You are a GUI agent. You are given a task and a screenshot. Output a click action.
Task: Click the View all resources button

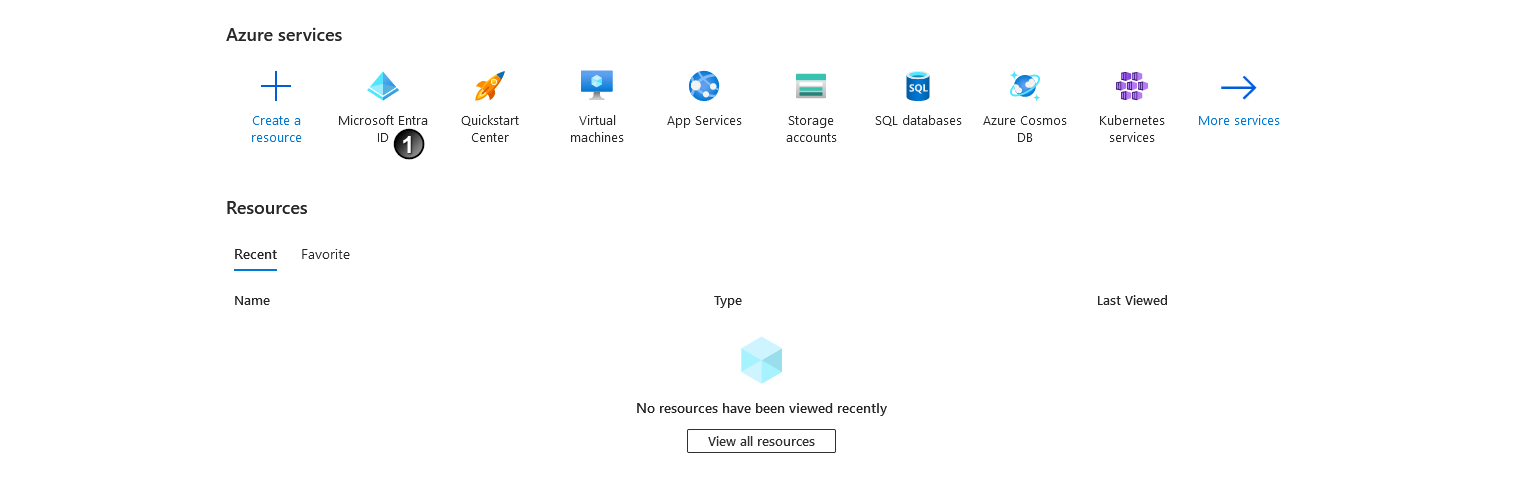click(x=761, y=441)
